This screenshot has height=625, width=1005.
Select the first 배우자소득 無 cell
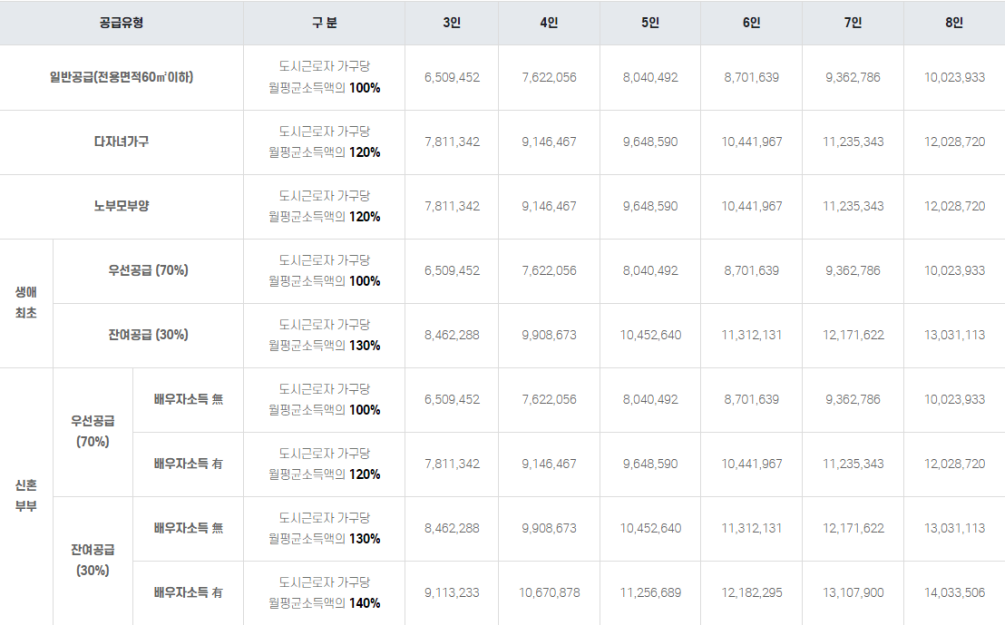(191, 399)
